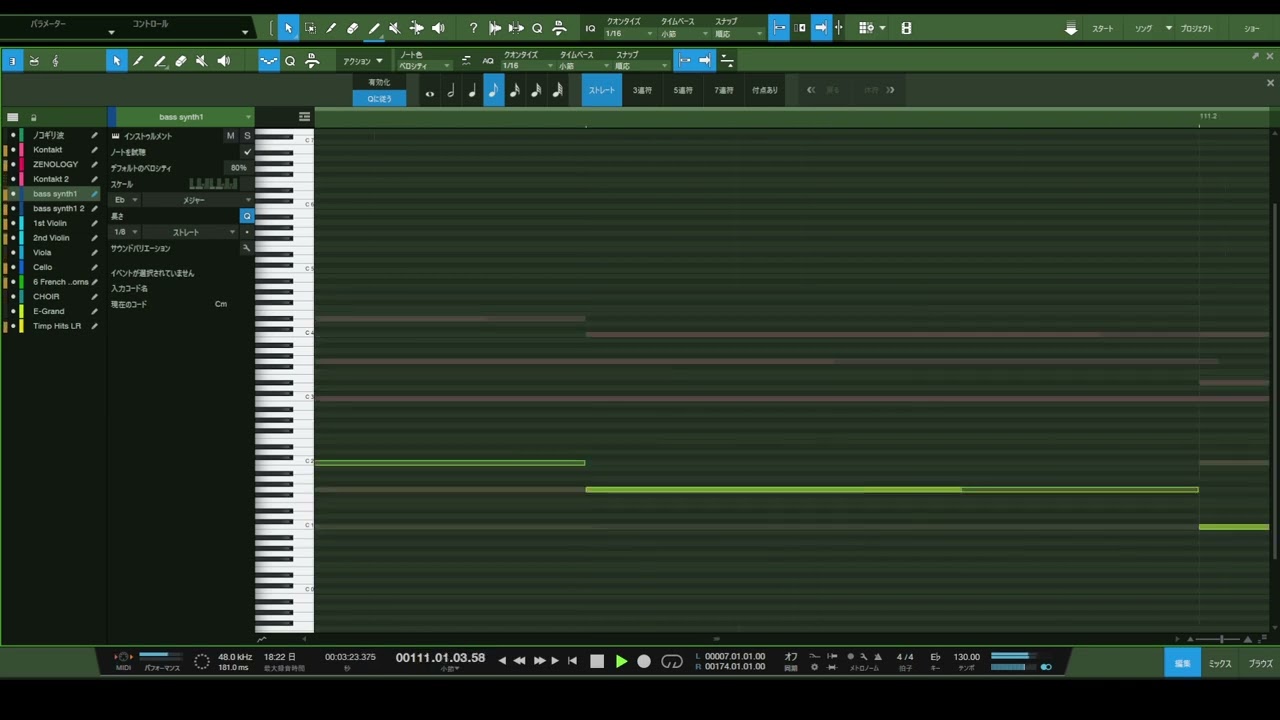Click the 有効化 enable button
This screenshot has width=1280, height=720.
tap(379, 82)
